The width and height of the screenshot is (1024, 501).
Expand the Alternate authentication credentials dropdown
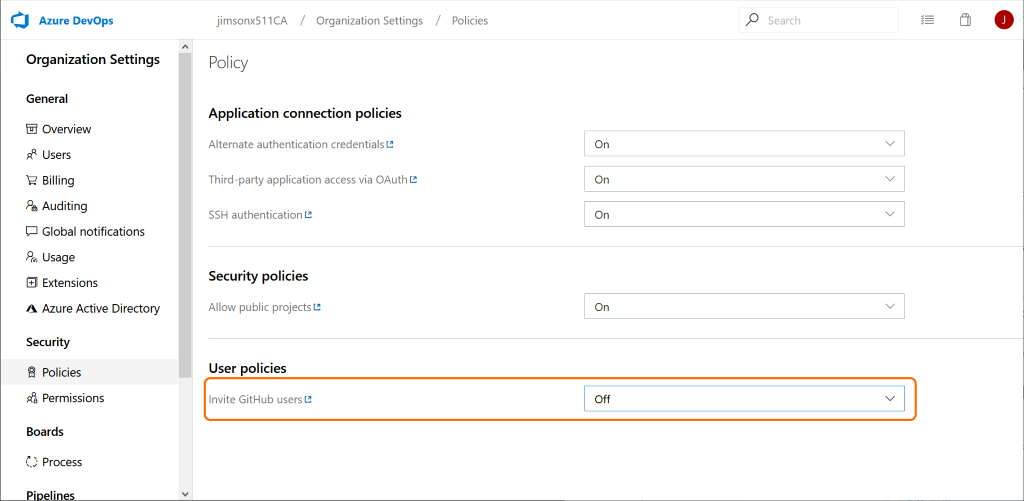coord(743,144)
